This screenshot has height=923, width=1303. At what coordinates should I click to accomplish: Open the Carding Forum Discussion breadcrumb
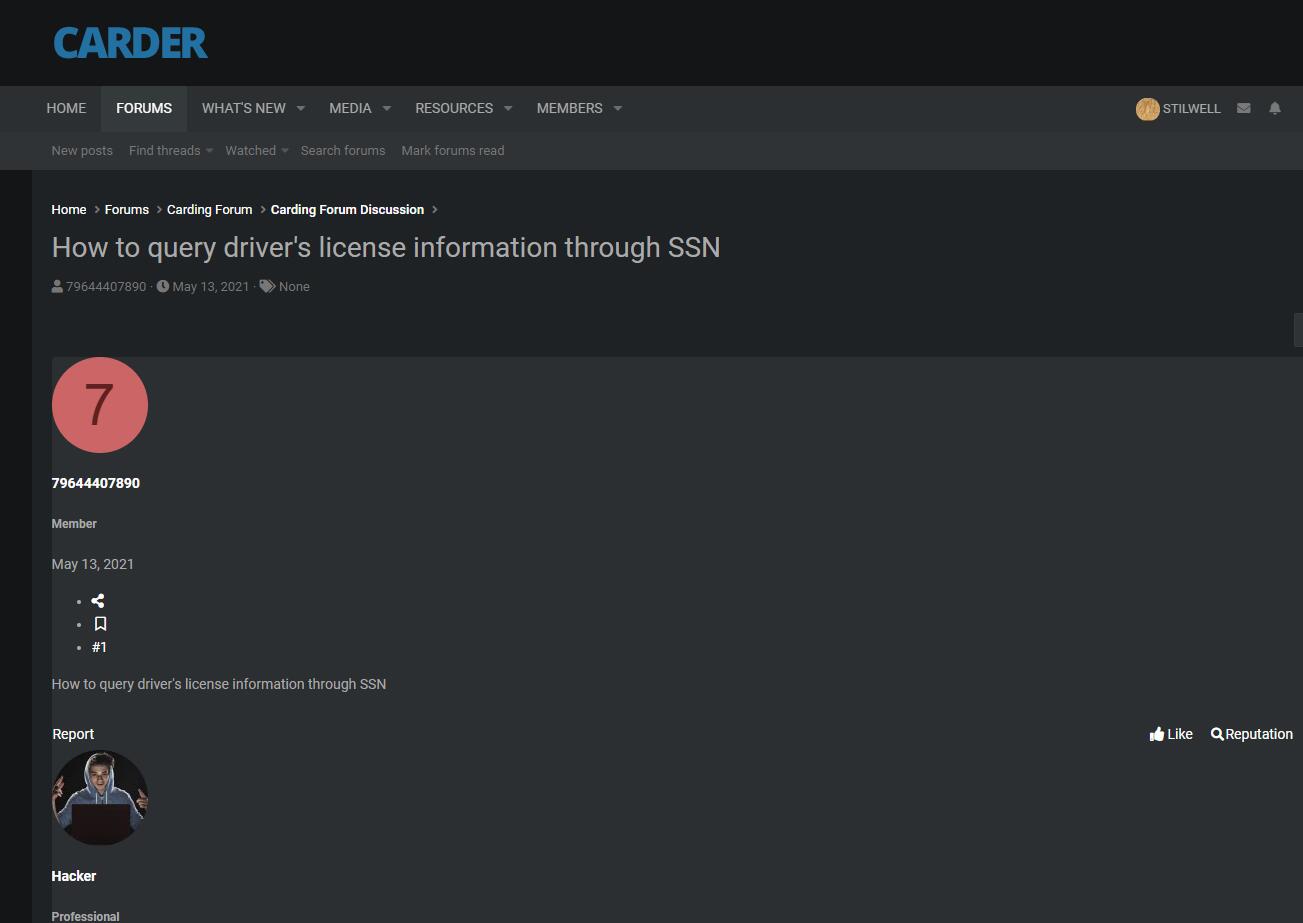(x=347, y=209)
